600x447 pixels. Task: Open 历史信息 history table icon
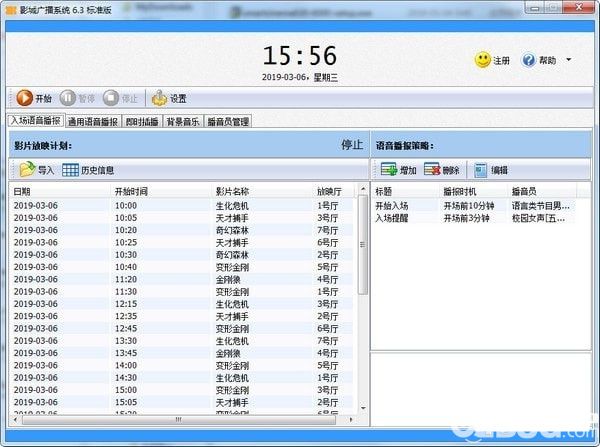[x=70, y=170]
